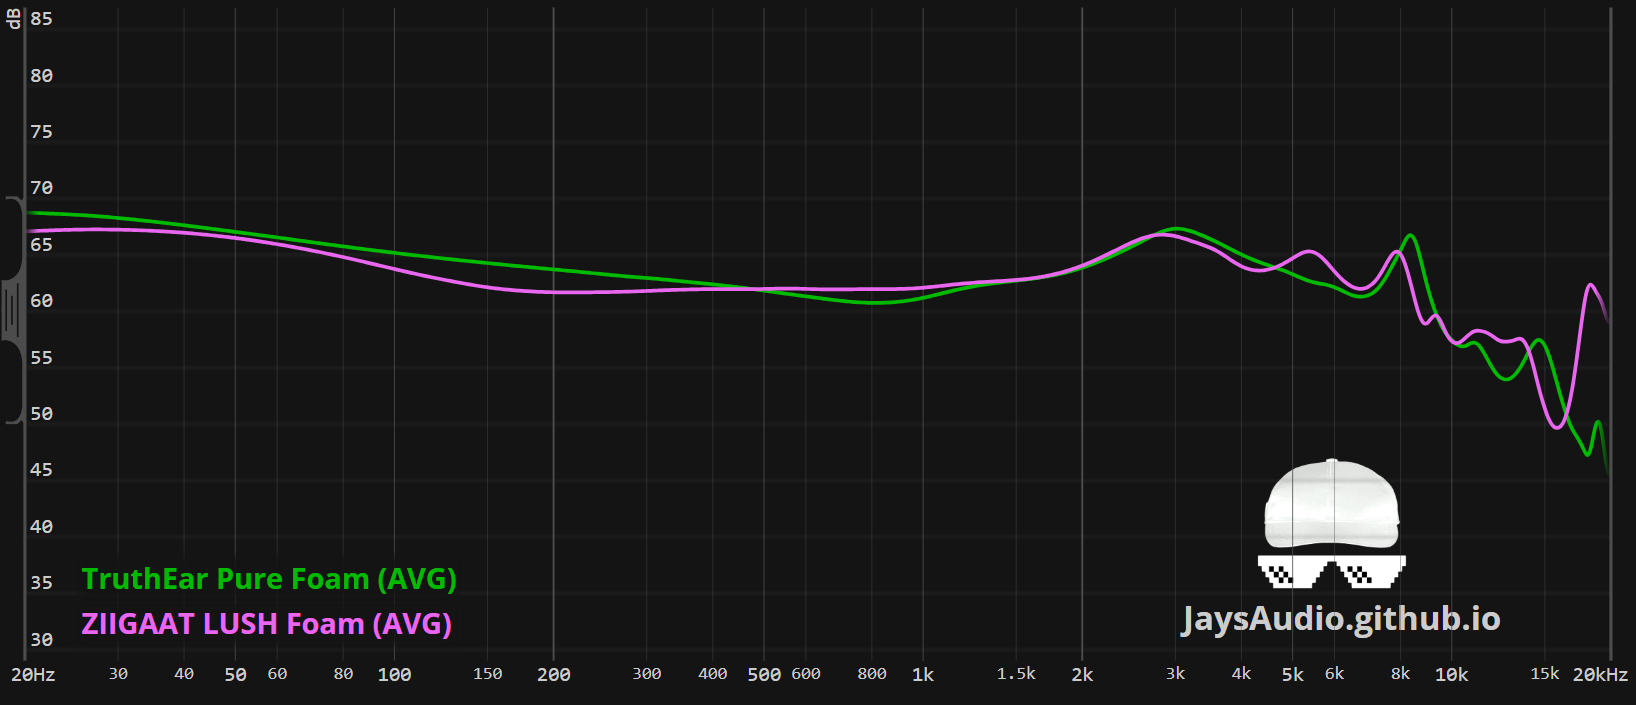Click the JaysAudio.github.io watermark text
Image resolution: width=1636 pixels, height=705 pixels.
[x=1341, y=619]
